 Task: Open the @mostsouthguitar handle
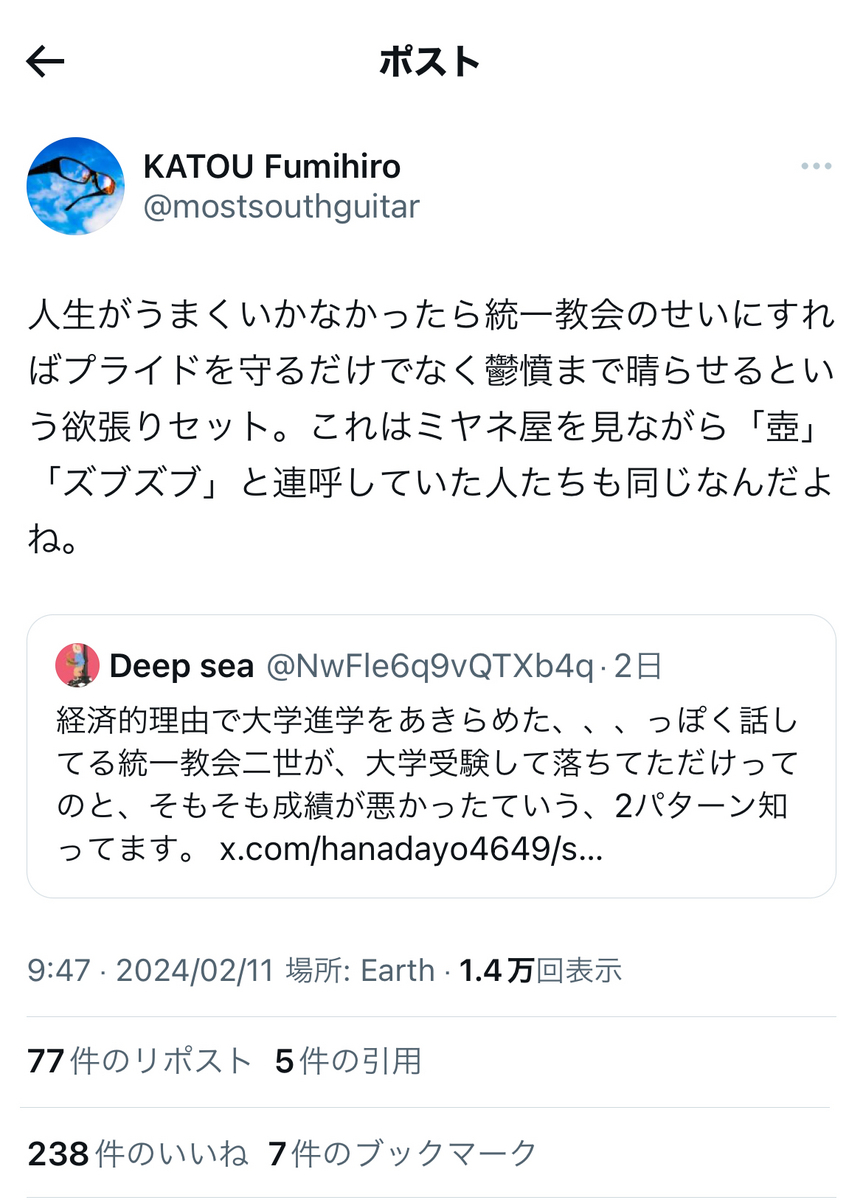pyautogui.click(x=282, y=207)
